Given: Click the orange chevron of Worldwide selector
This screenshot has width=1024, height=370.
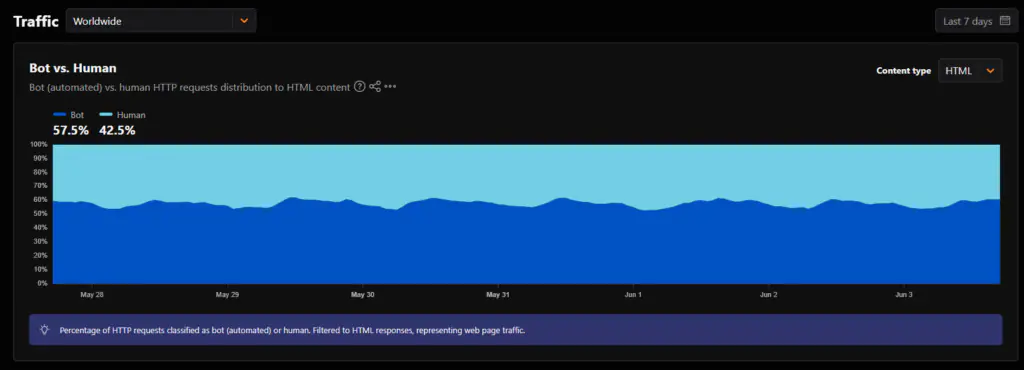Looking at the screenshot, I should pyautogui.click(x=244, y=21).
